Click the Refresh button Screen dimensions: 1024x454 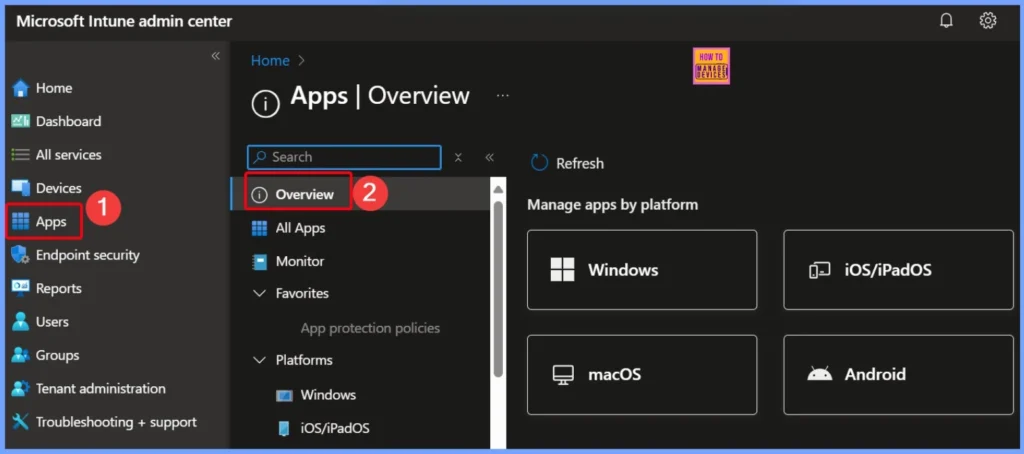(x=567, y=163)
